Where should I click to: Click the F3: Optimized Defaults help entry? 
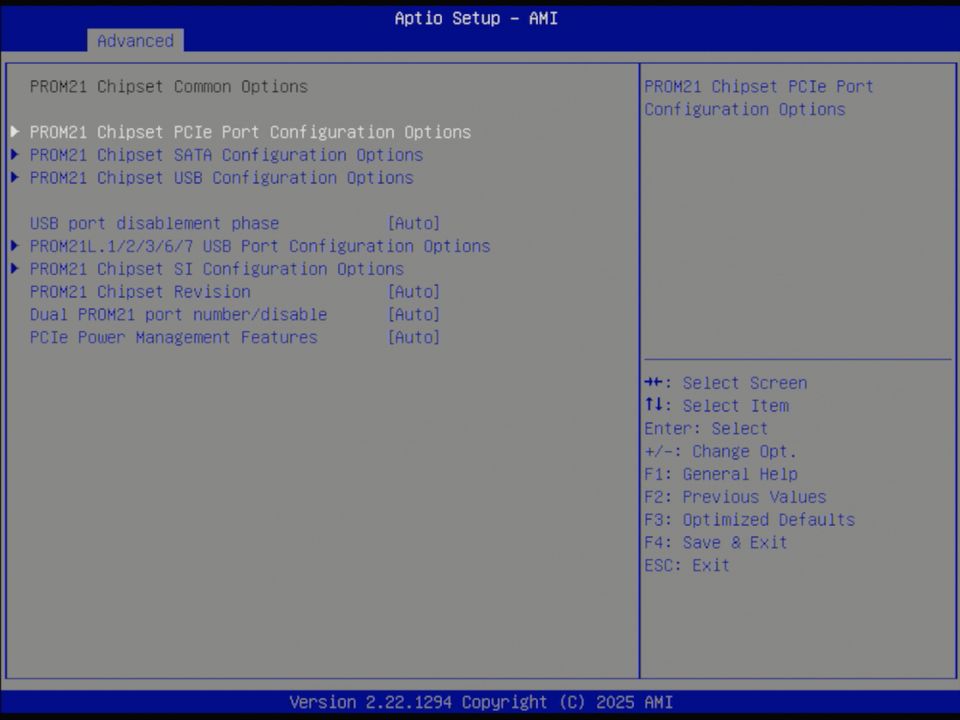(749, 519)
